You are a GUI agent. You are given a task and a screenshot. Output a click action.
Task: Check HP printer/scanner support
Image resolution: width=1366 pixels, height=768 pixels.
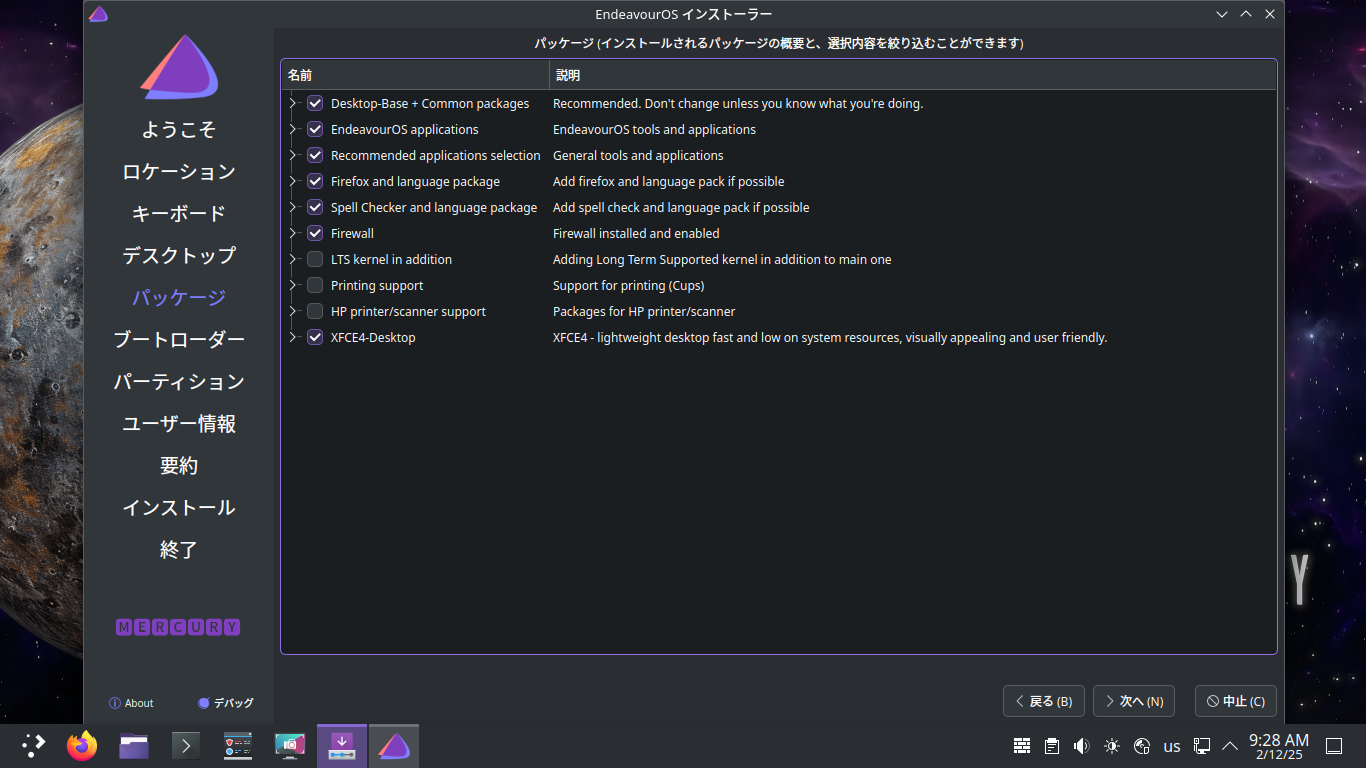315,311
